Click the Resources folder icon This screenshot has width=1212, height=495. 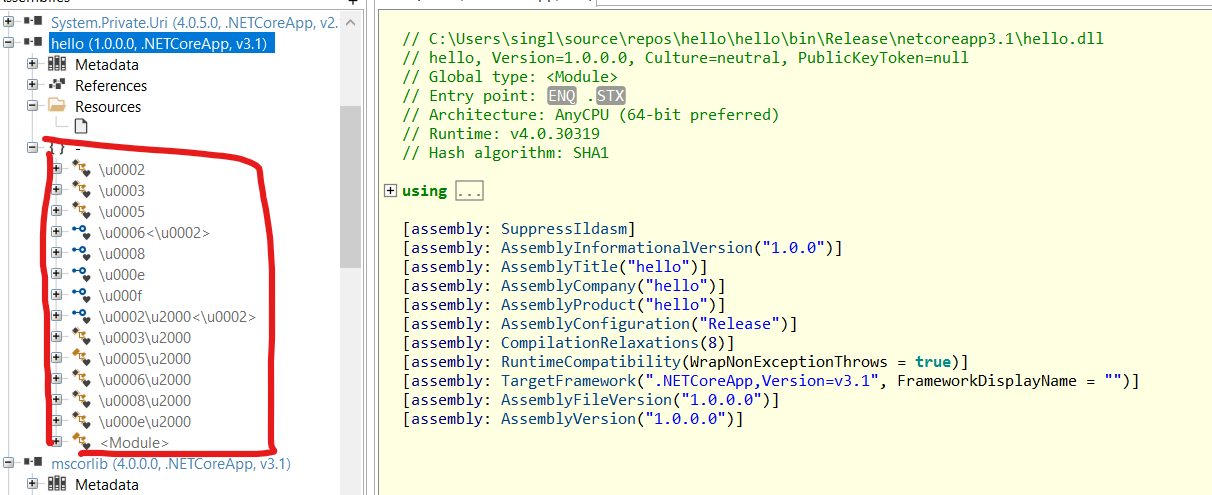[x=58, y=105]
